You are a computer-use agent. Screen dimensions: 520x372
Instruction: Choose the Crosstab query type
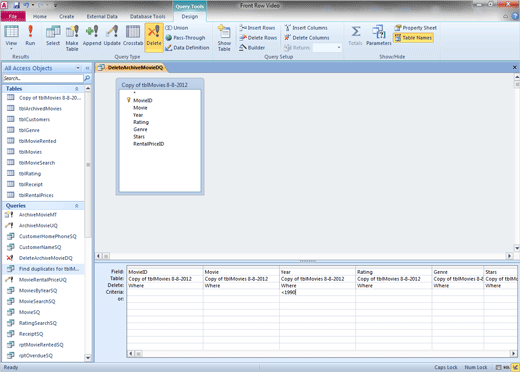point(133,35)
